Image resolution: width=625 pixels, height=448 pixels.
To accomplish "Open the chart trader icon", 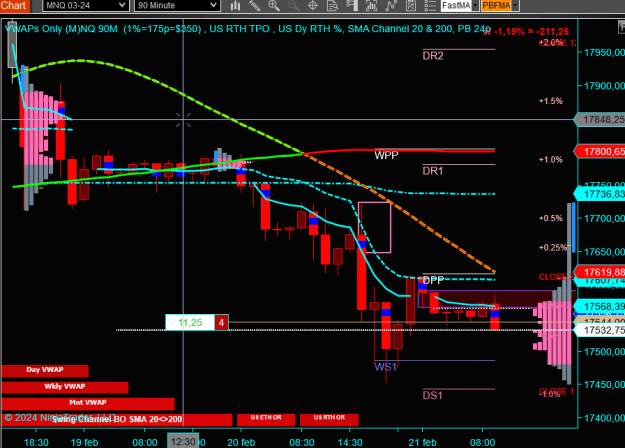I will click(x=352, y=5).
